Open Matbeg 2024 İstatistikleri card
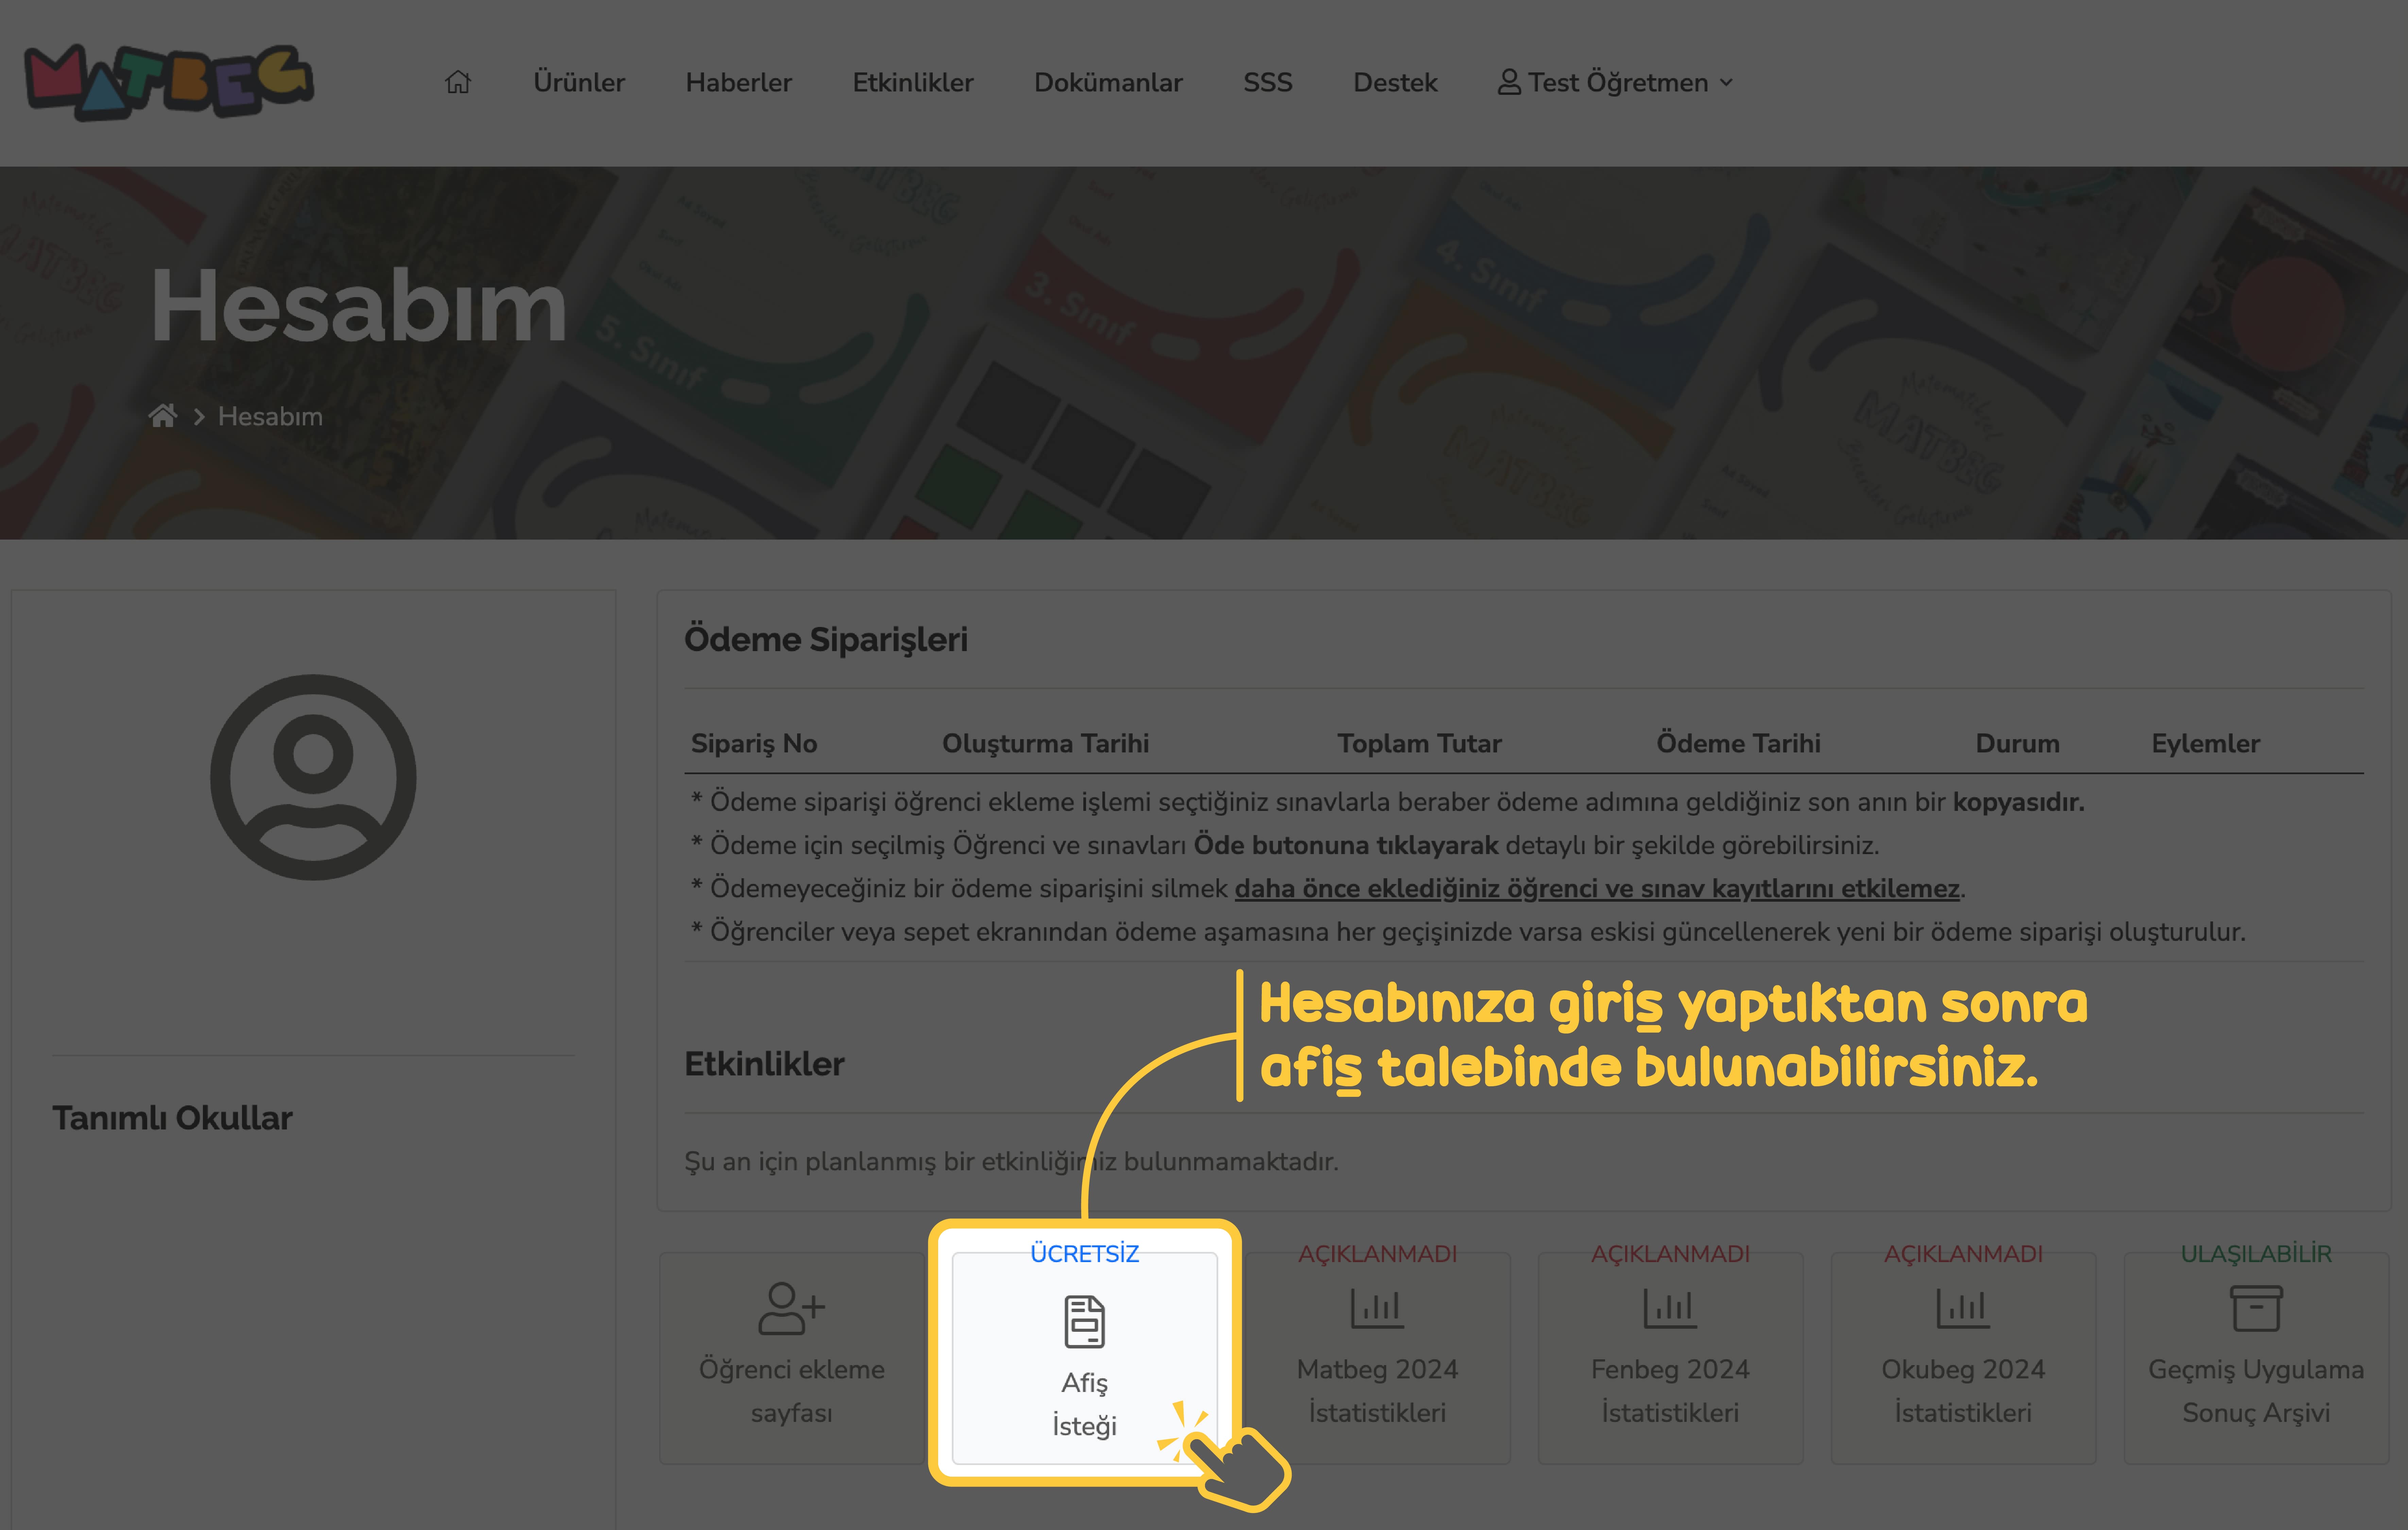Image resolution: width=2408 pixels, height=1530 pixels. tap(1378, 1358)
